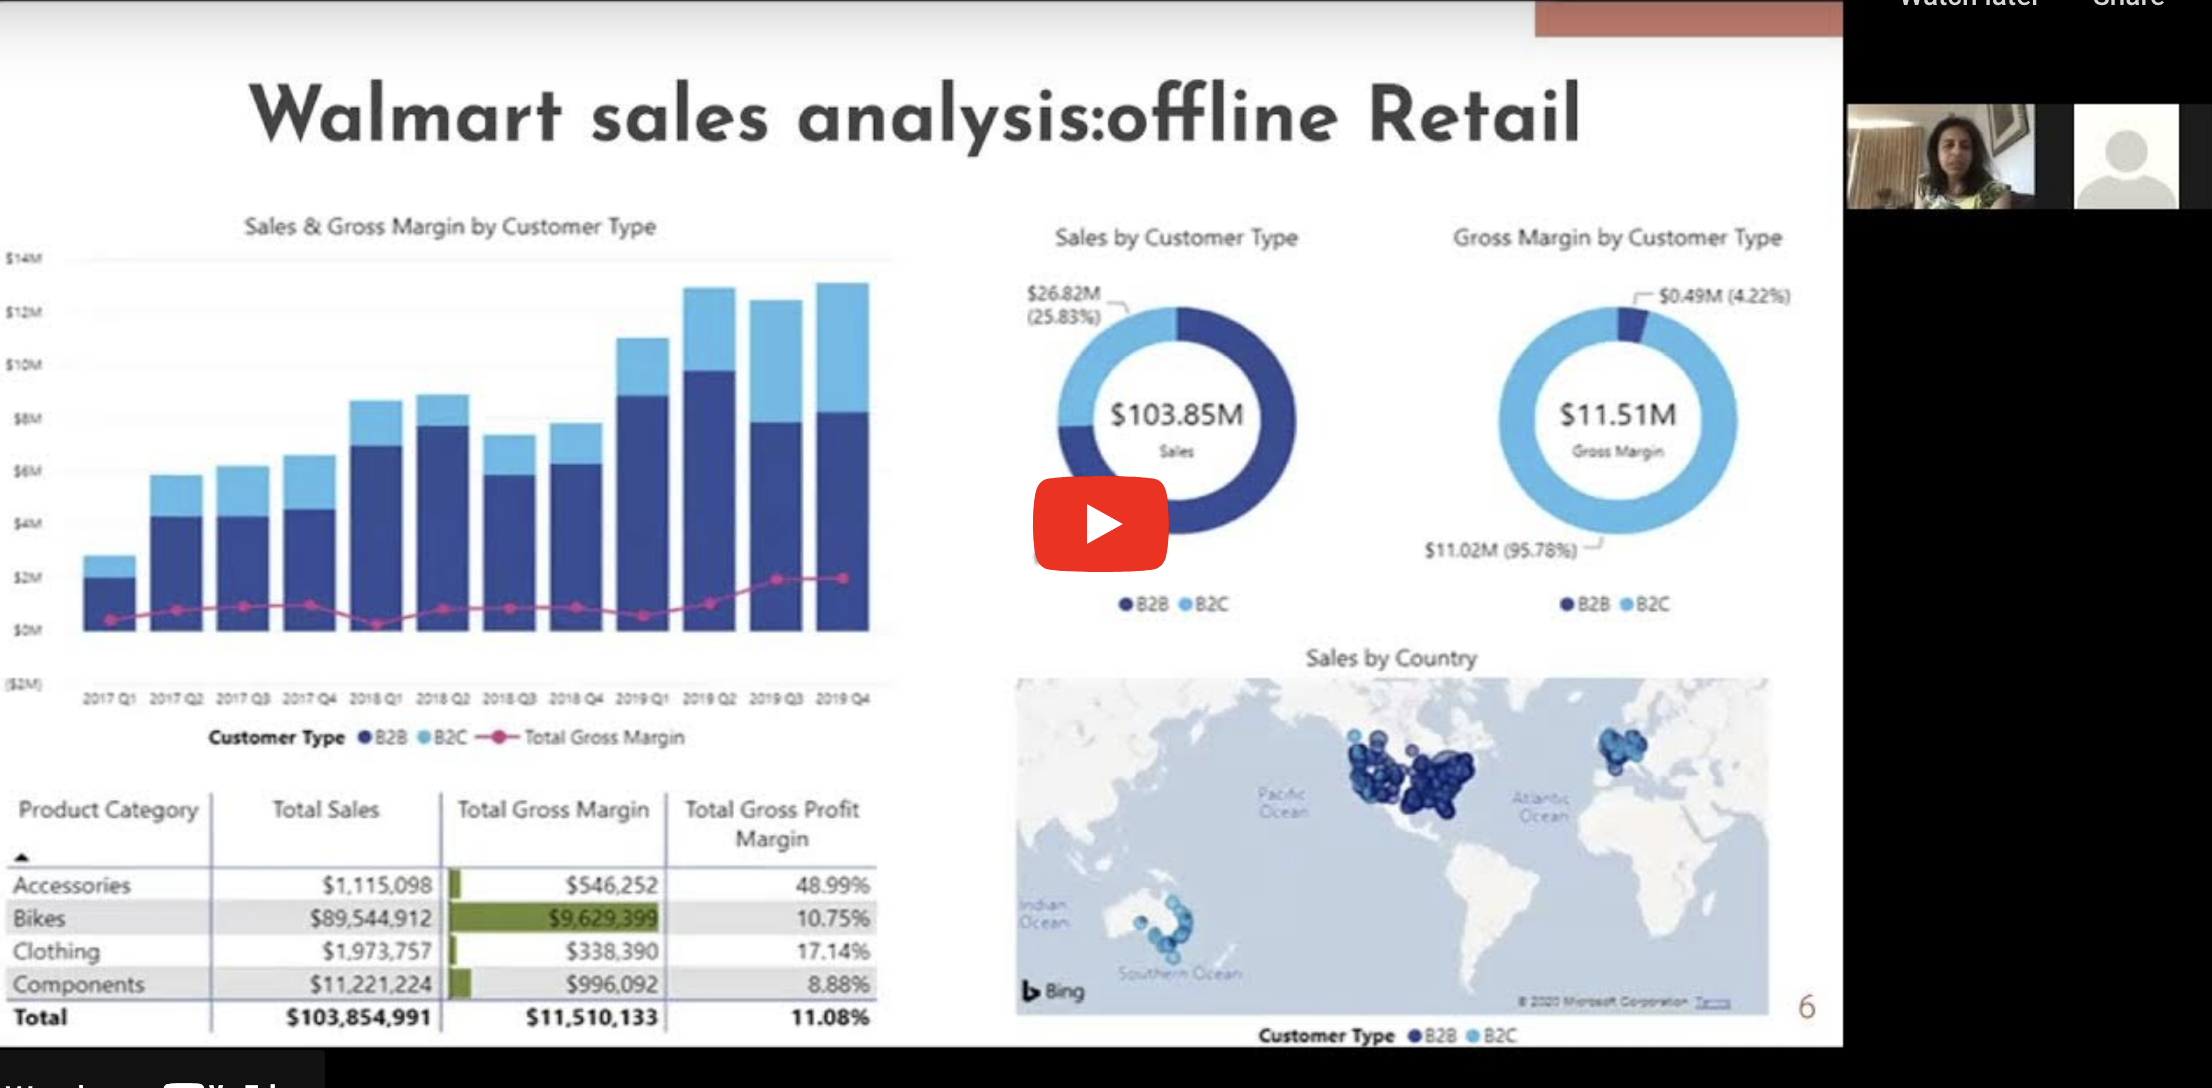Click the 'Total Gross Profit Margin' column header
This screenshot has height=1088, width=2212.
(772, 824)
